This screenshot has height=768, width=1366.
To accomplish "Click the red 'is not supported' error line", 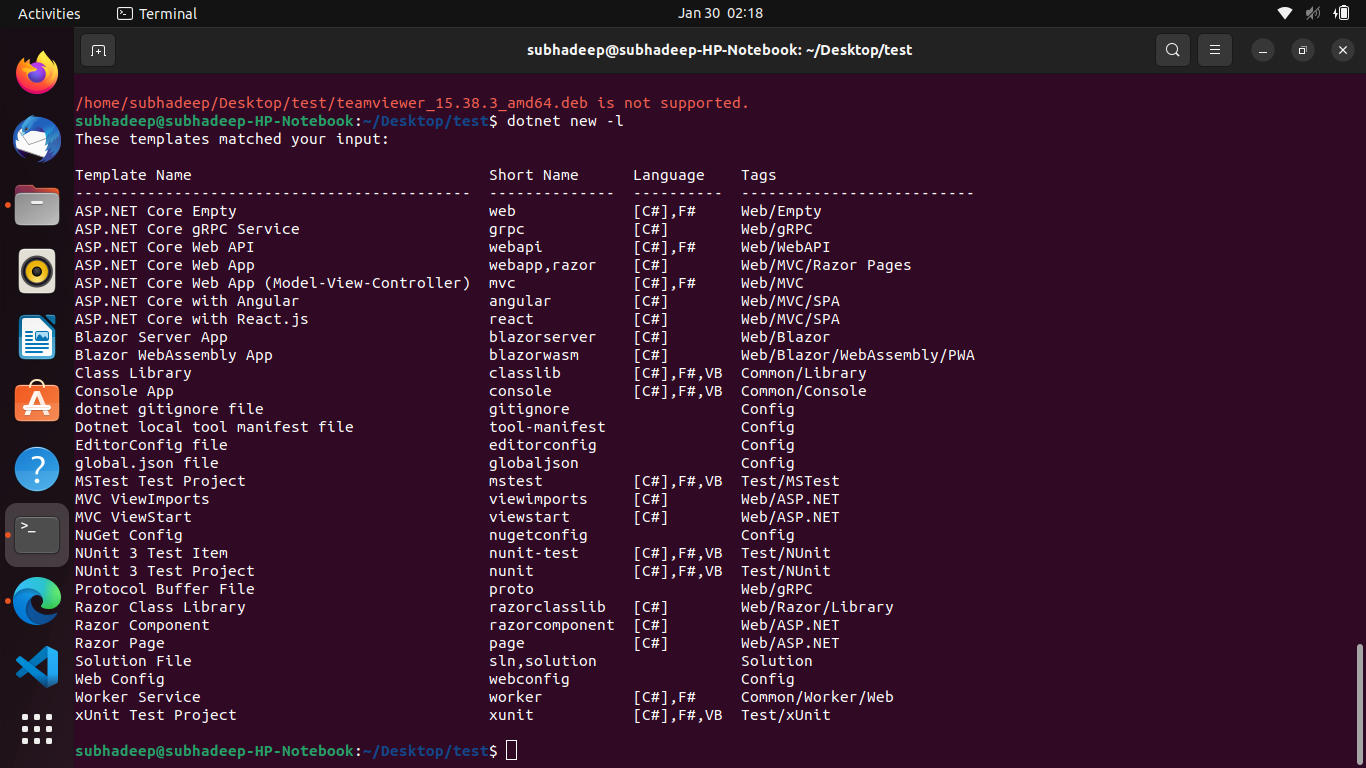I will click(x=412, y=103).
